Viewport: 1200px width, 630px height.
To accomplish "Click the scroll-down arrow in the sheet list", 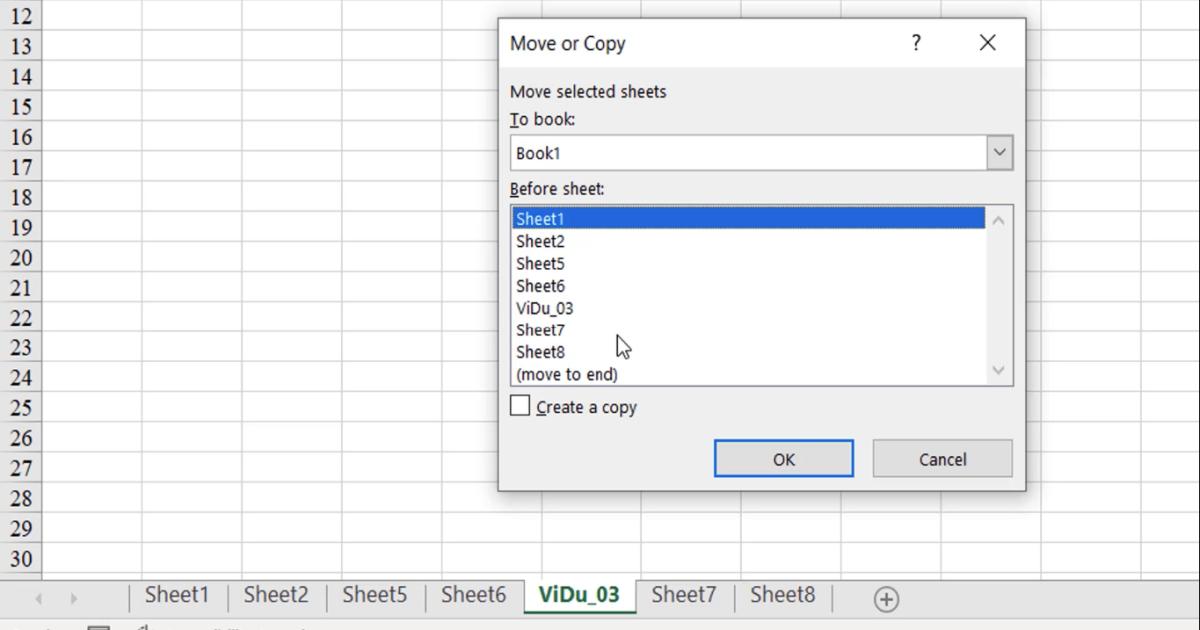I will pyautogui.click(x=998, y=370).
